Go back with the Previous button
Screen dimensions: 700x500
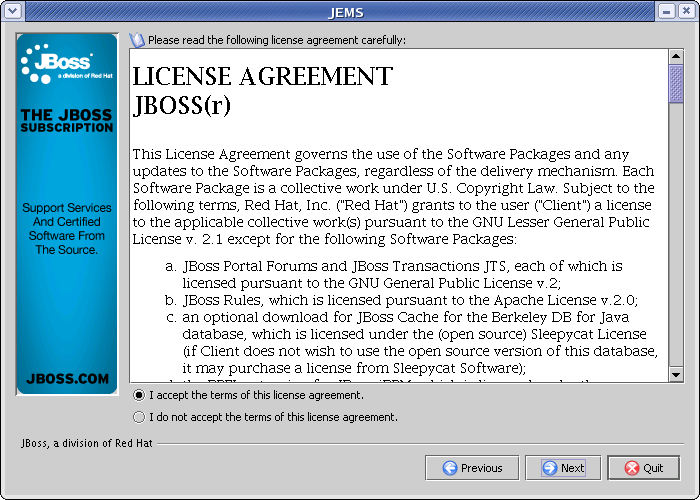(x=472, y=468)
